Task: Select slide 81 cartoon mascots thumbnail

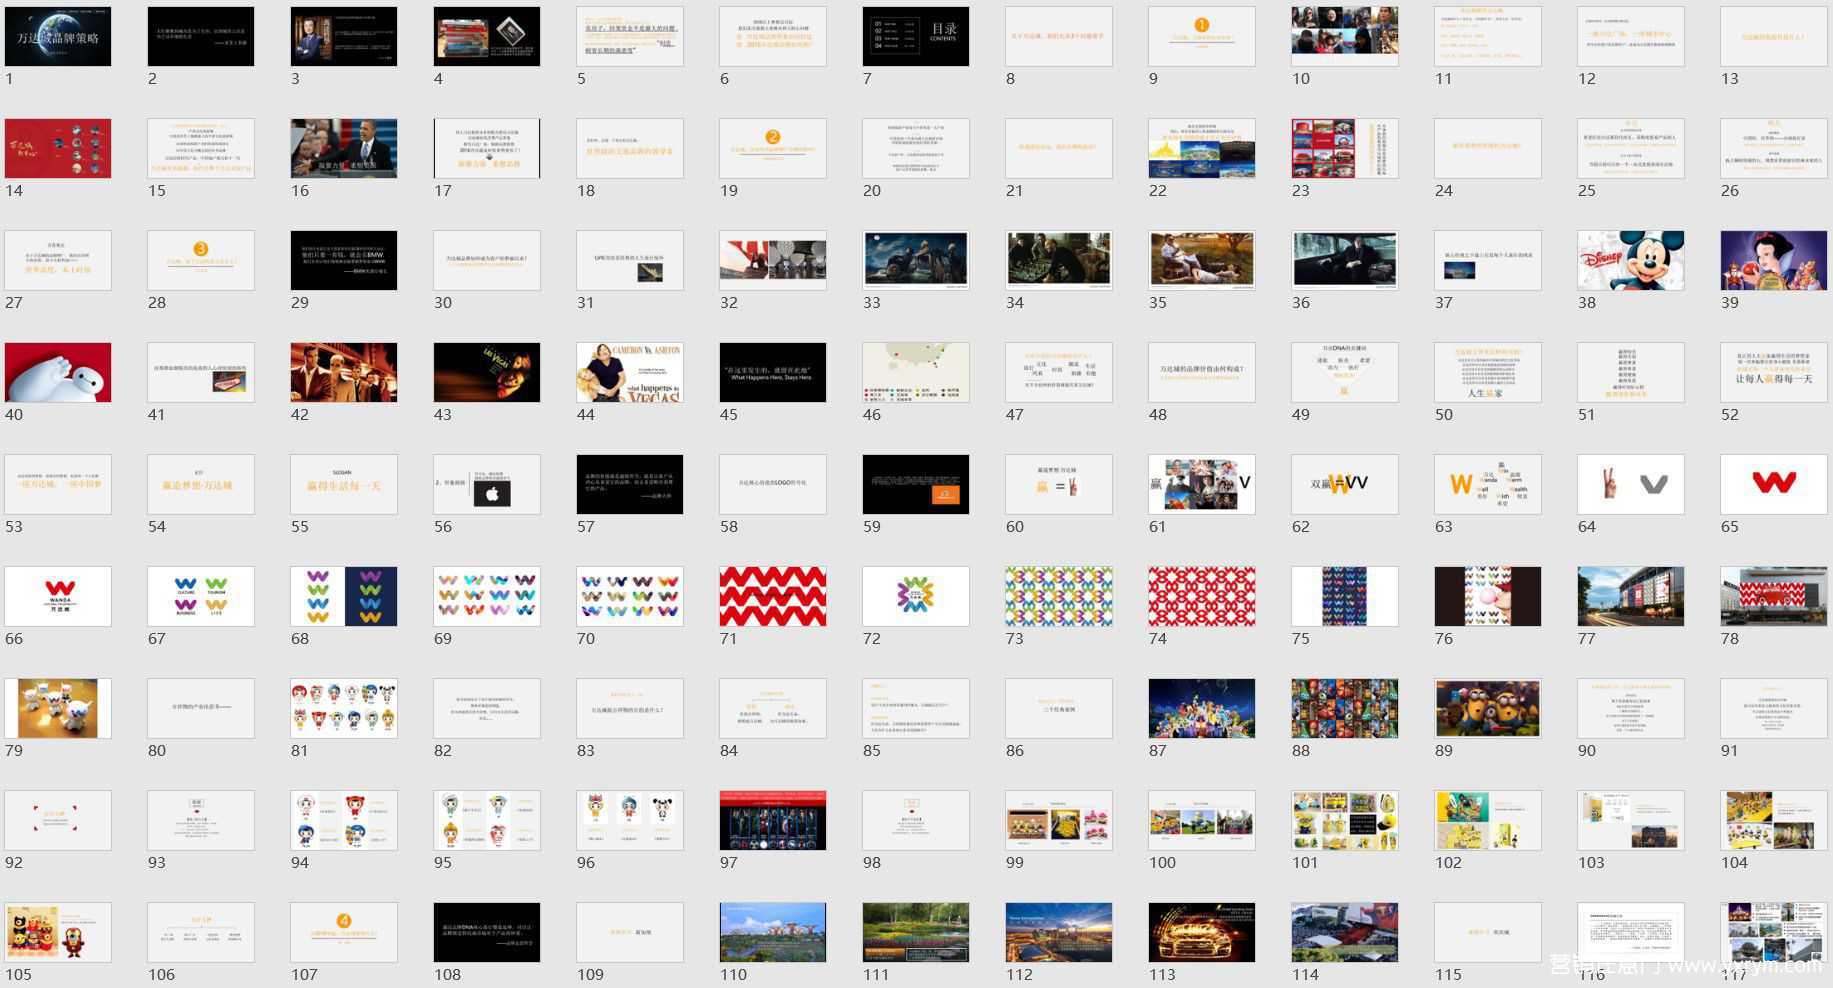Action: point(344,709)
